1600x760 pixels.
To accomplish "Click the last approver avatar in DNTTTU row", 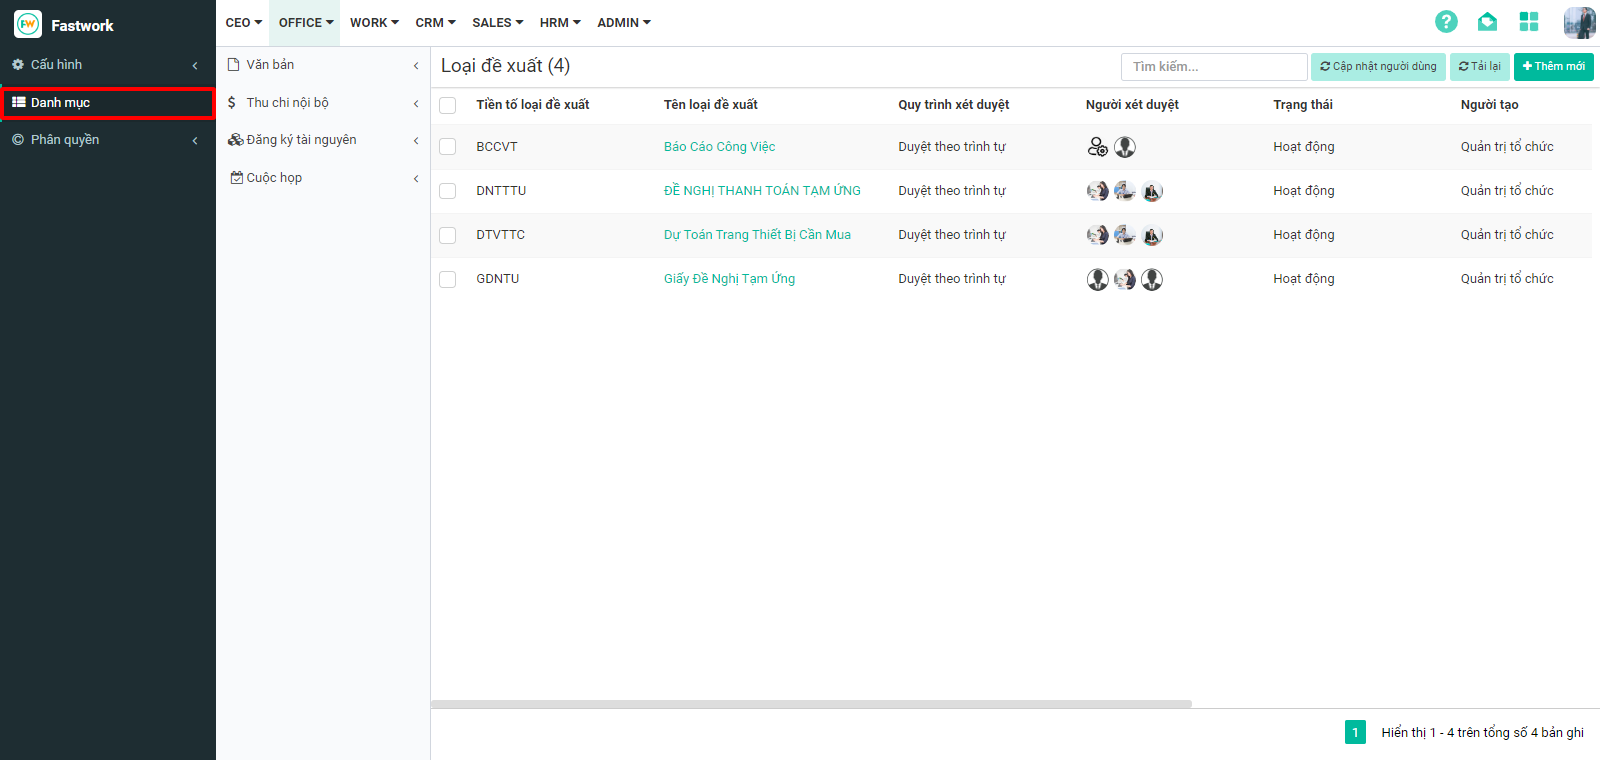I will pyautogui.click(x=1152, y=191).
